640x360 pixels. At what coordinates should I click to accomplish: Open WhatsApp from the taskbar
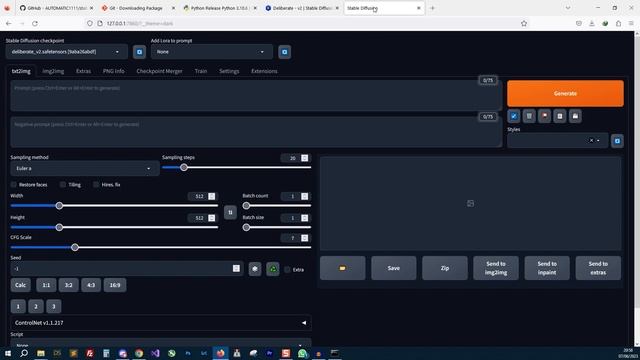click(x=302, y=353)
